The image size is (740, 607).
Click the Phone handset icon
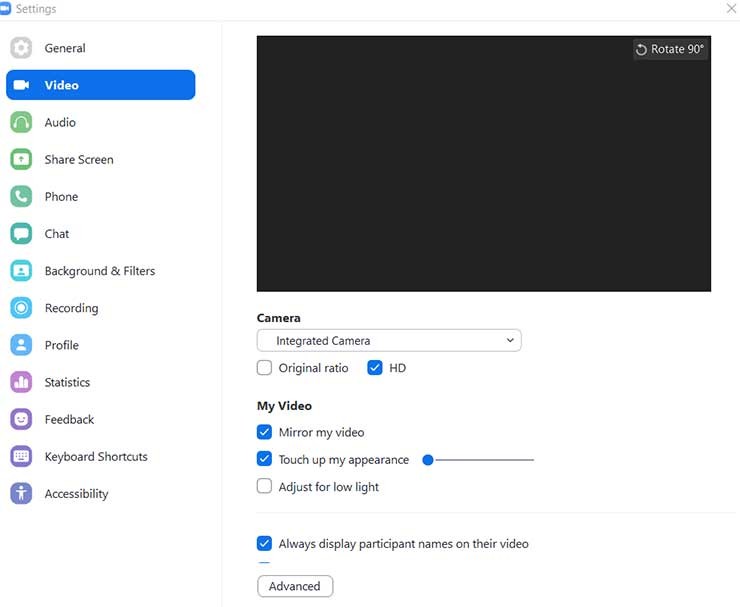(21, 197)
